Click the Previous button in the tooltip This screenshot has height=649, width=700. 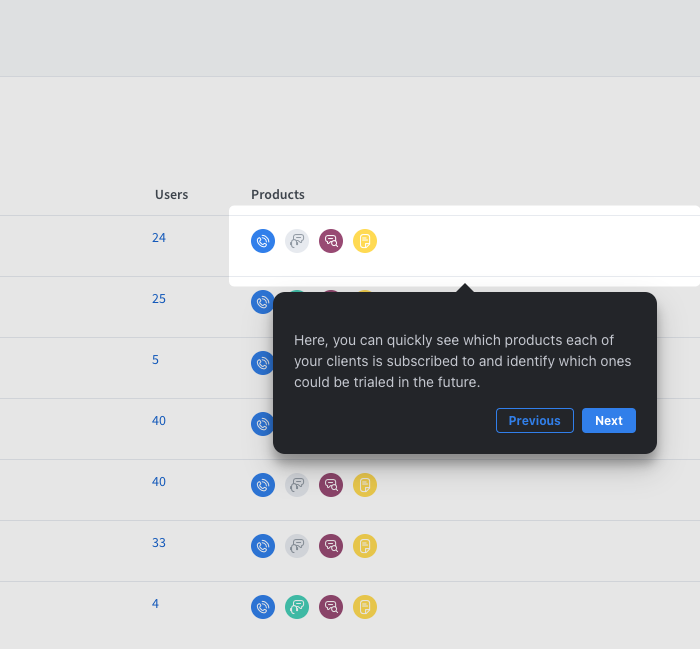[x=534, y=421]
